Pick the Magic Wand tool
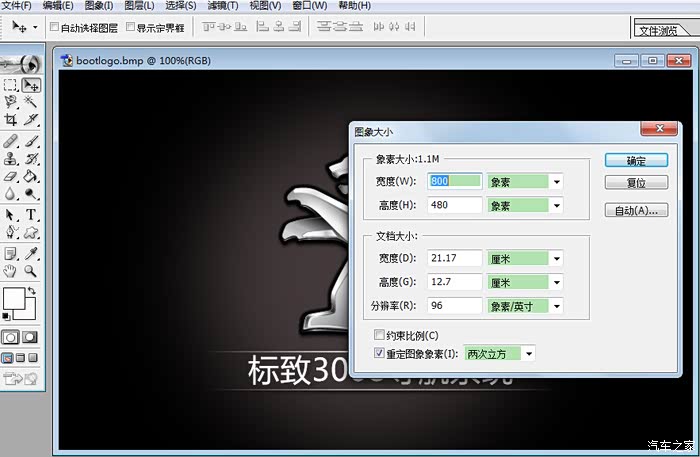Image resolution: width=700 pixels, height=457 pixels. pos(32,102)
